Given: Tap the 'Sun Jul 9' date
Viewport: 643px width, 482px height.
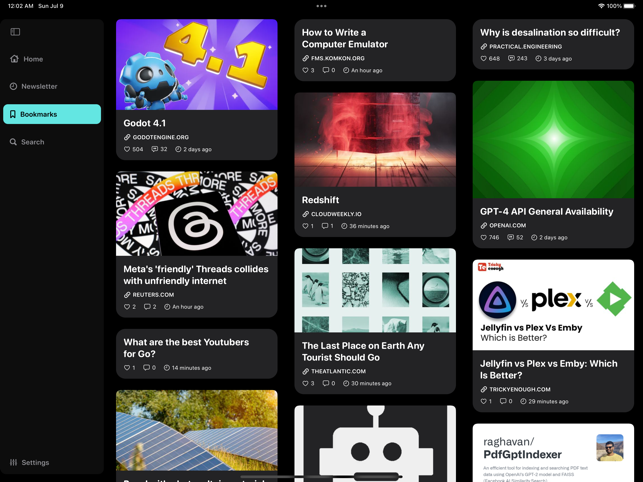Looking at the screenshot, I should click(51, 6).
